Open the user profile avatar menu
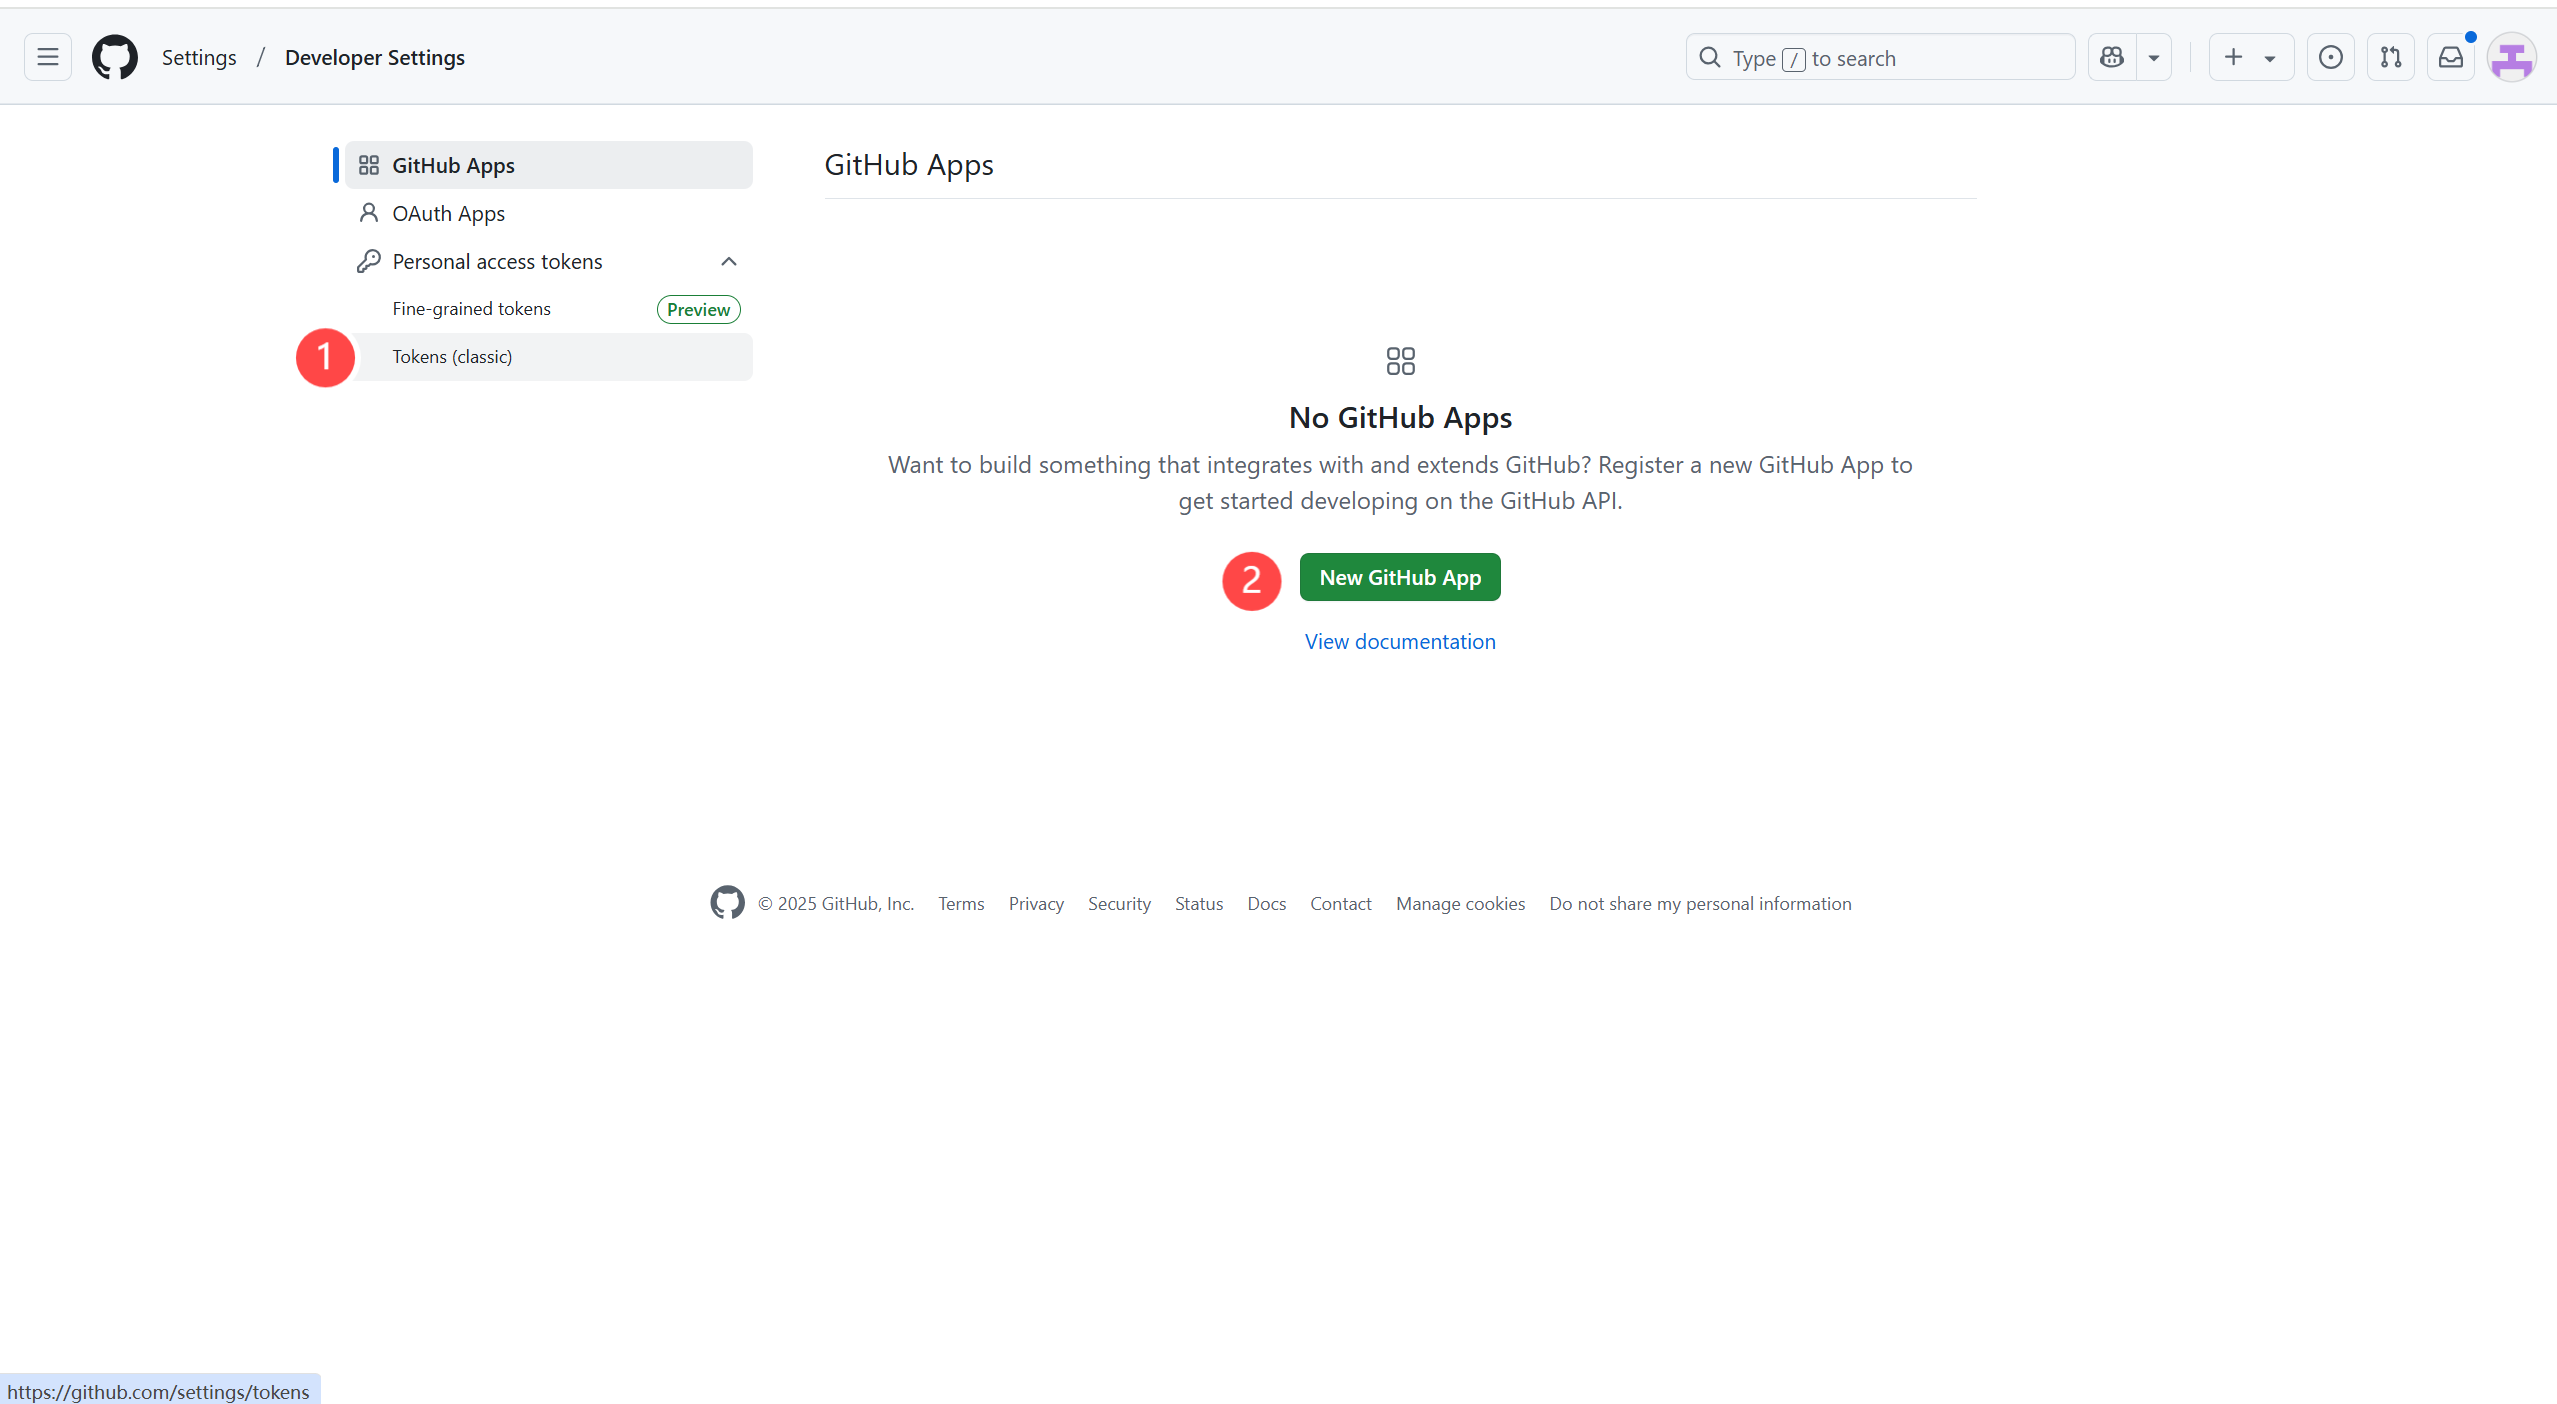 tap(2511, 57)
